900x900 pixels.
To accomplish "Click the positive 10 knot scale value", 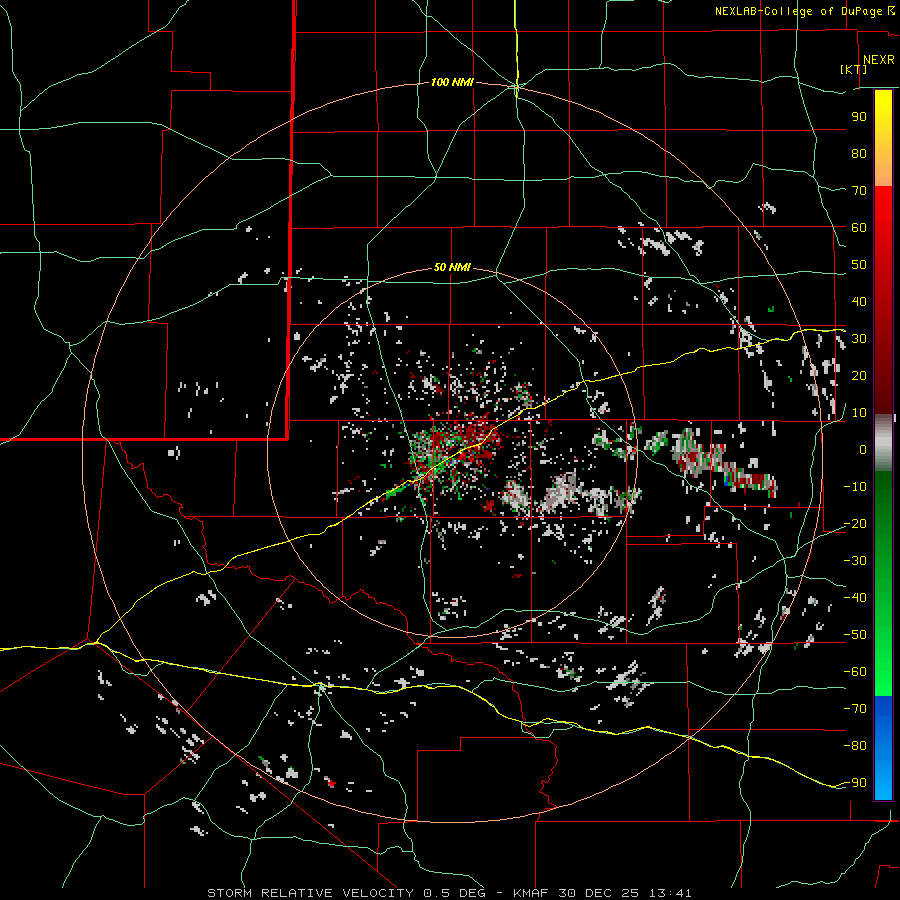I will pyautogui.click(x=859, y=413).
